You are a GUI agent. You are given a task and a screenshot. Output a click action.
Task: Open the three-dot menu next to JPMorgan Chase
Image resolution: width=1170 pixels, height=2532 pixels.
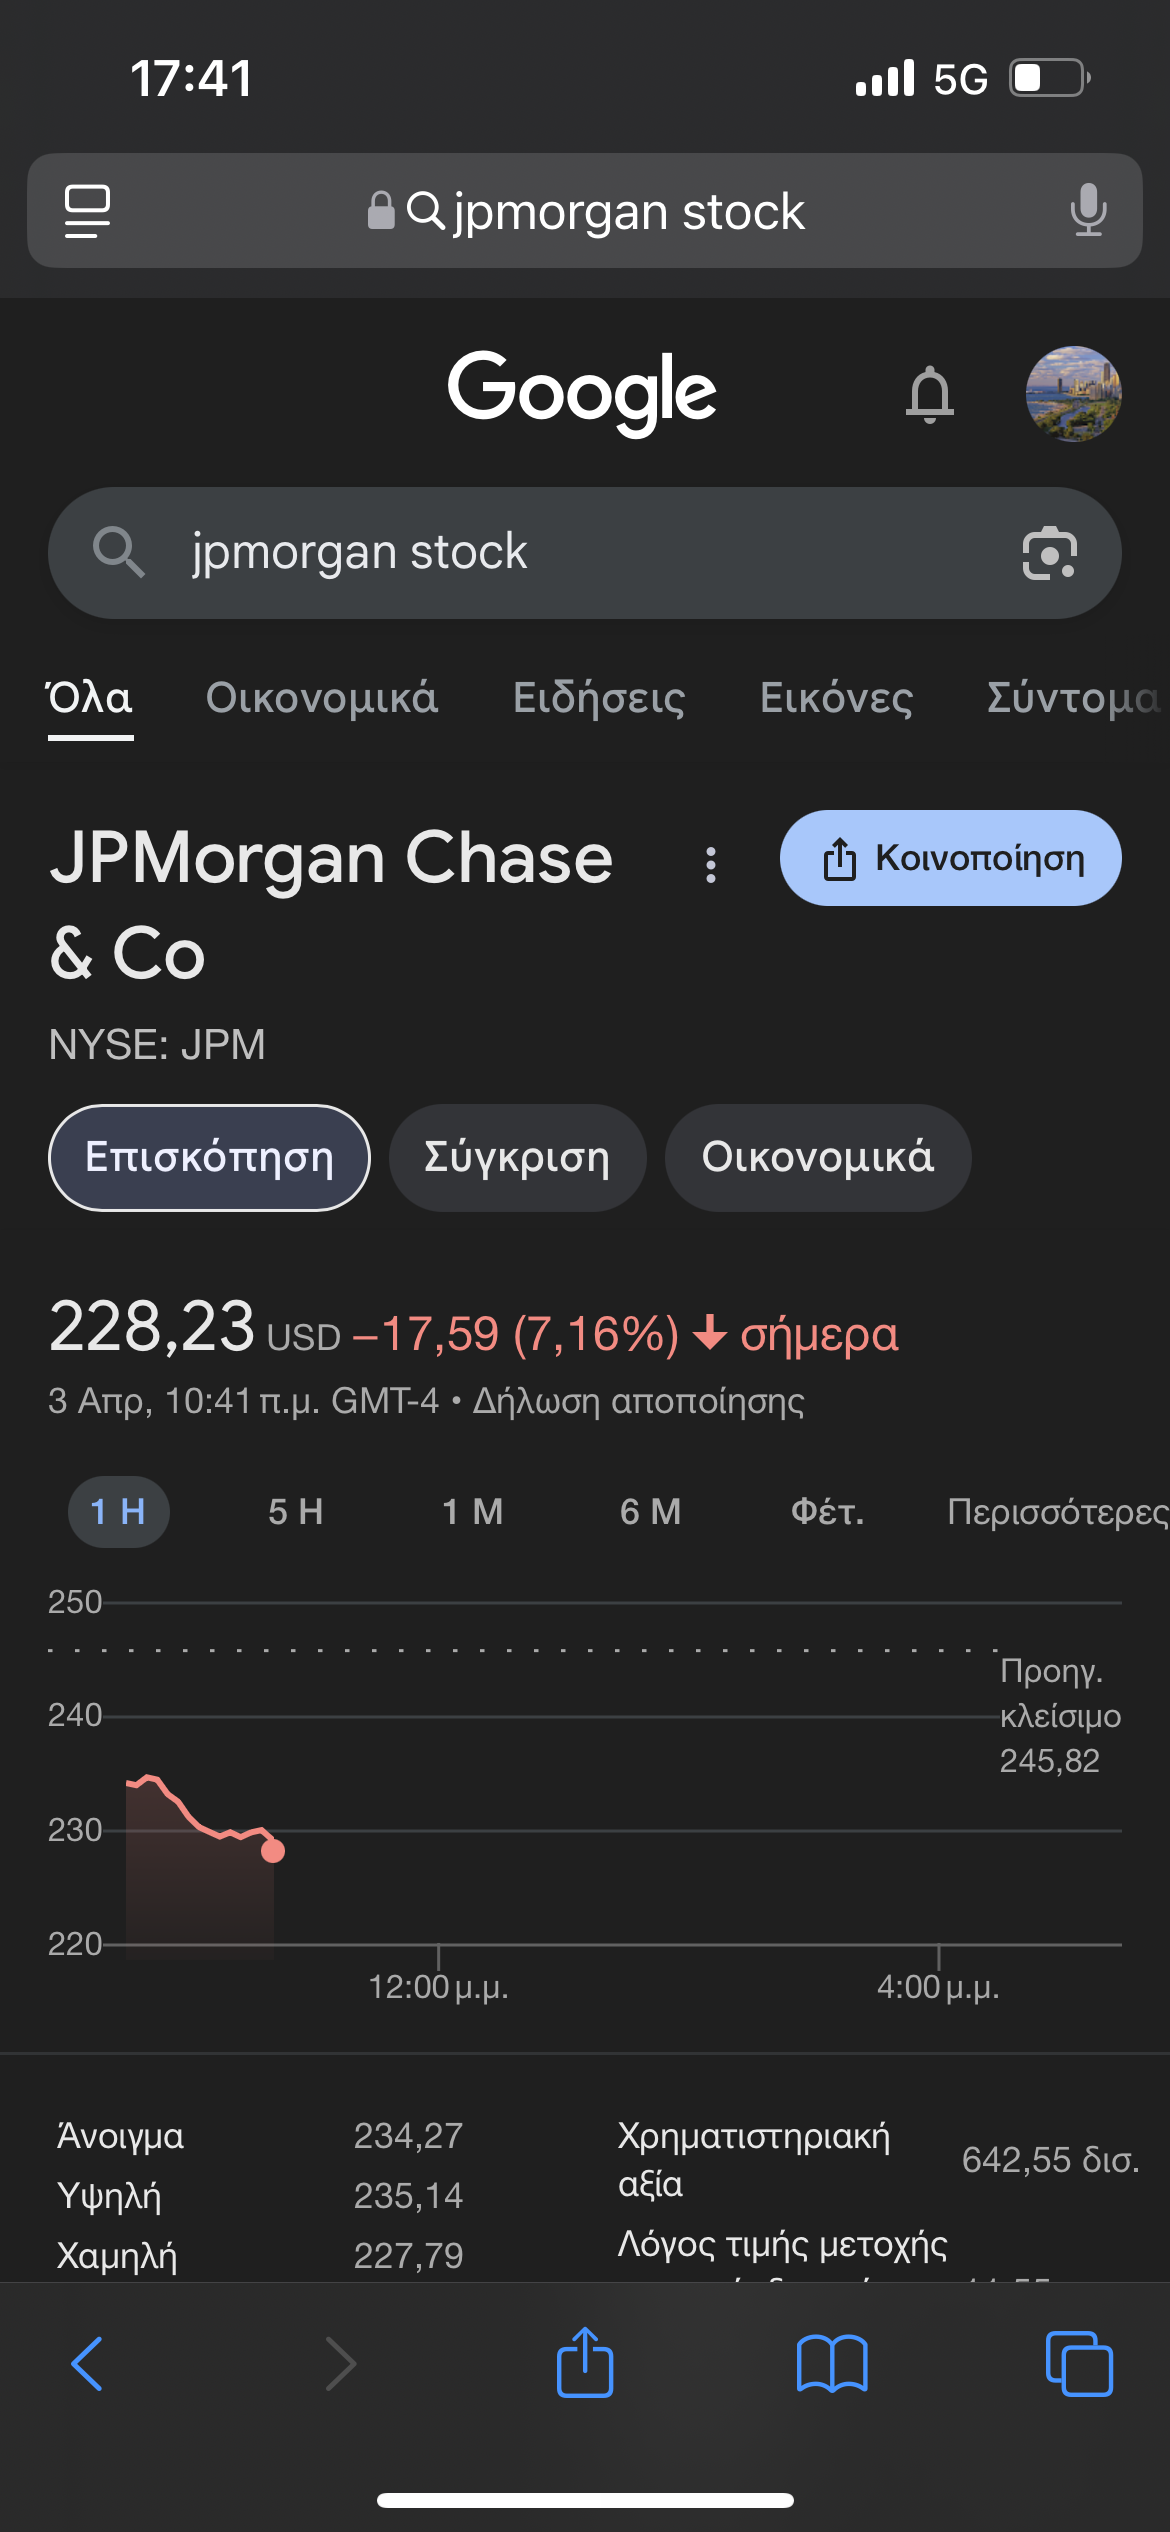coord(711,865)
